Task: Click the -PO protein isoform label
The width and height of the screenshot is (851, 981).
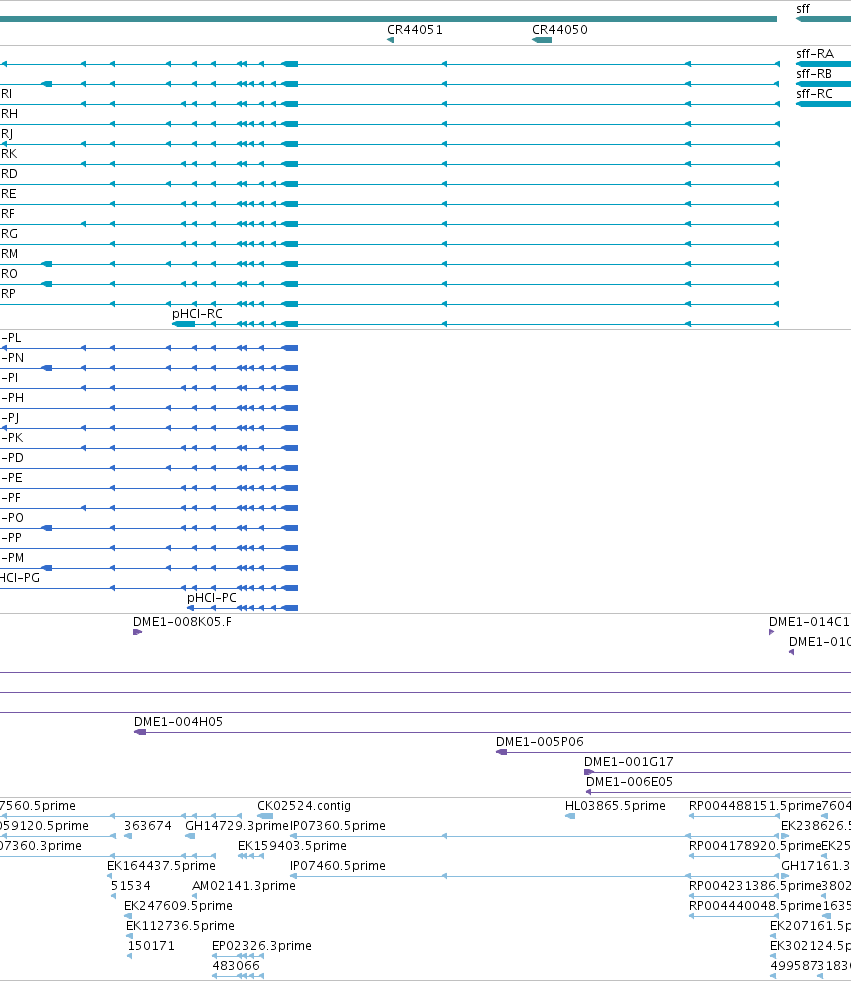Action: [12, 518]
